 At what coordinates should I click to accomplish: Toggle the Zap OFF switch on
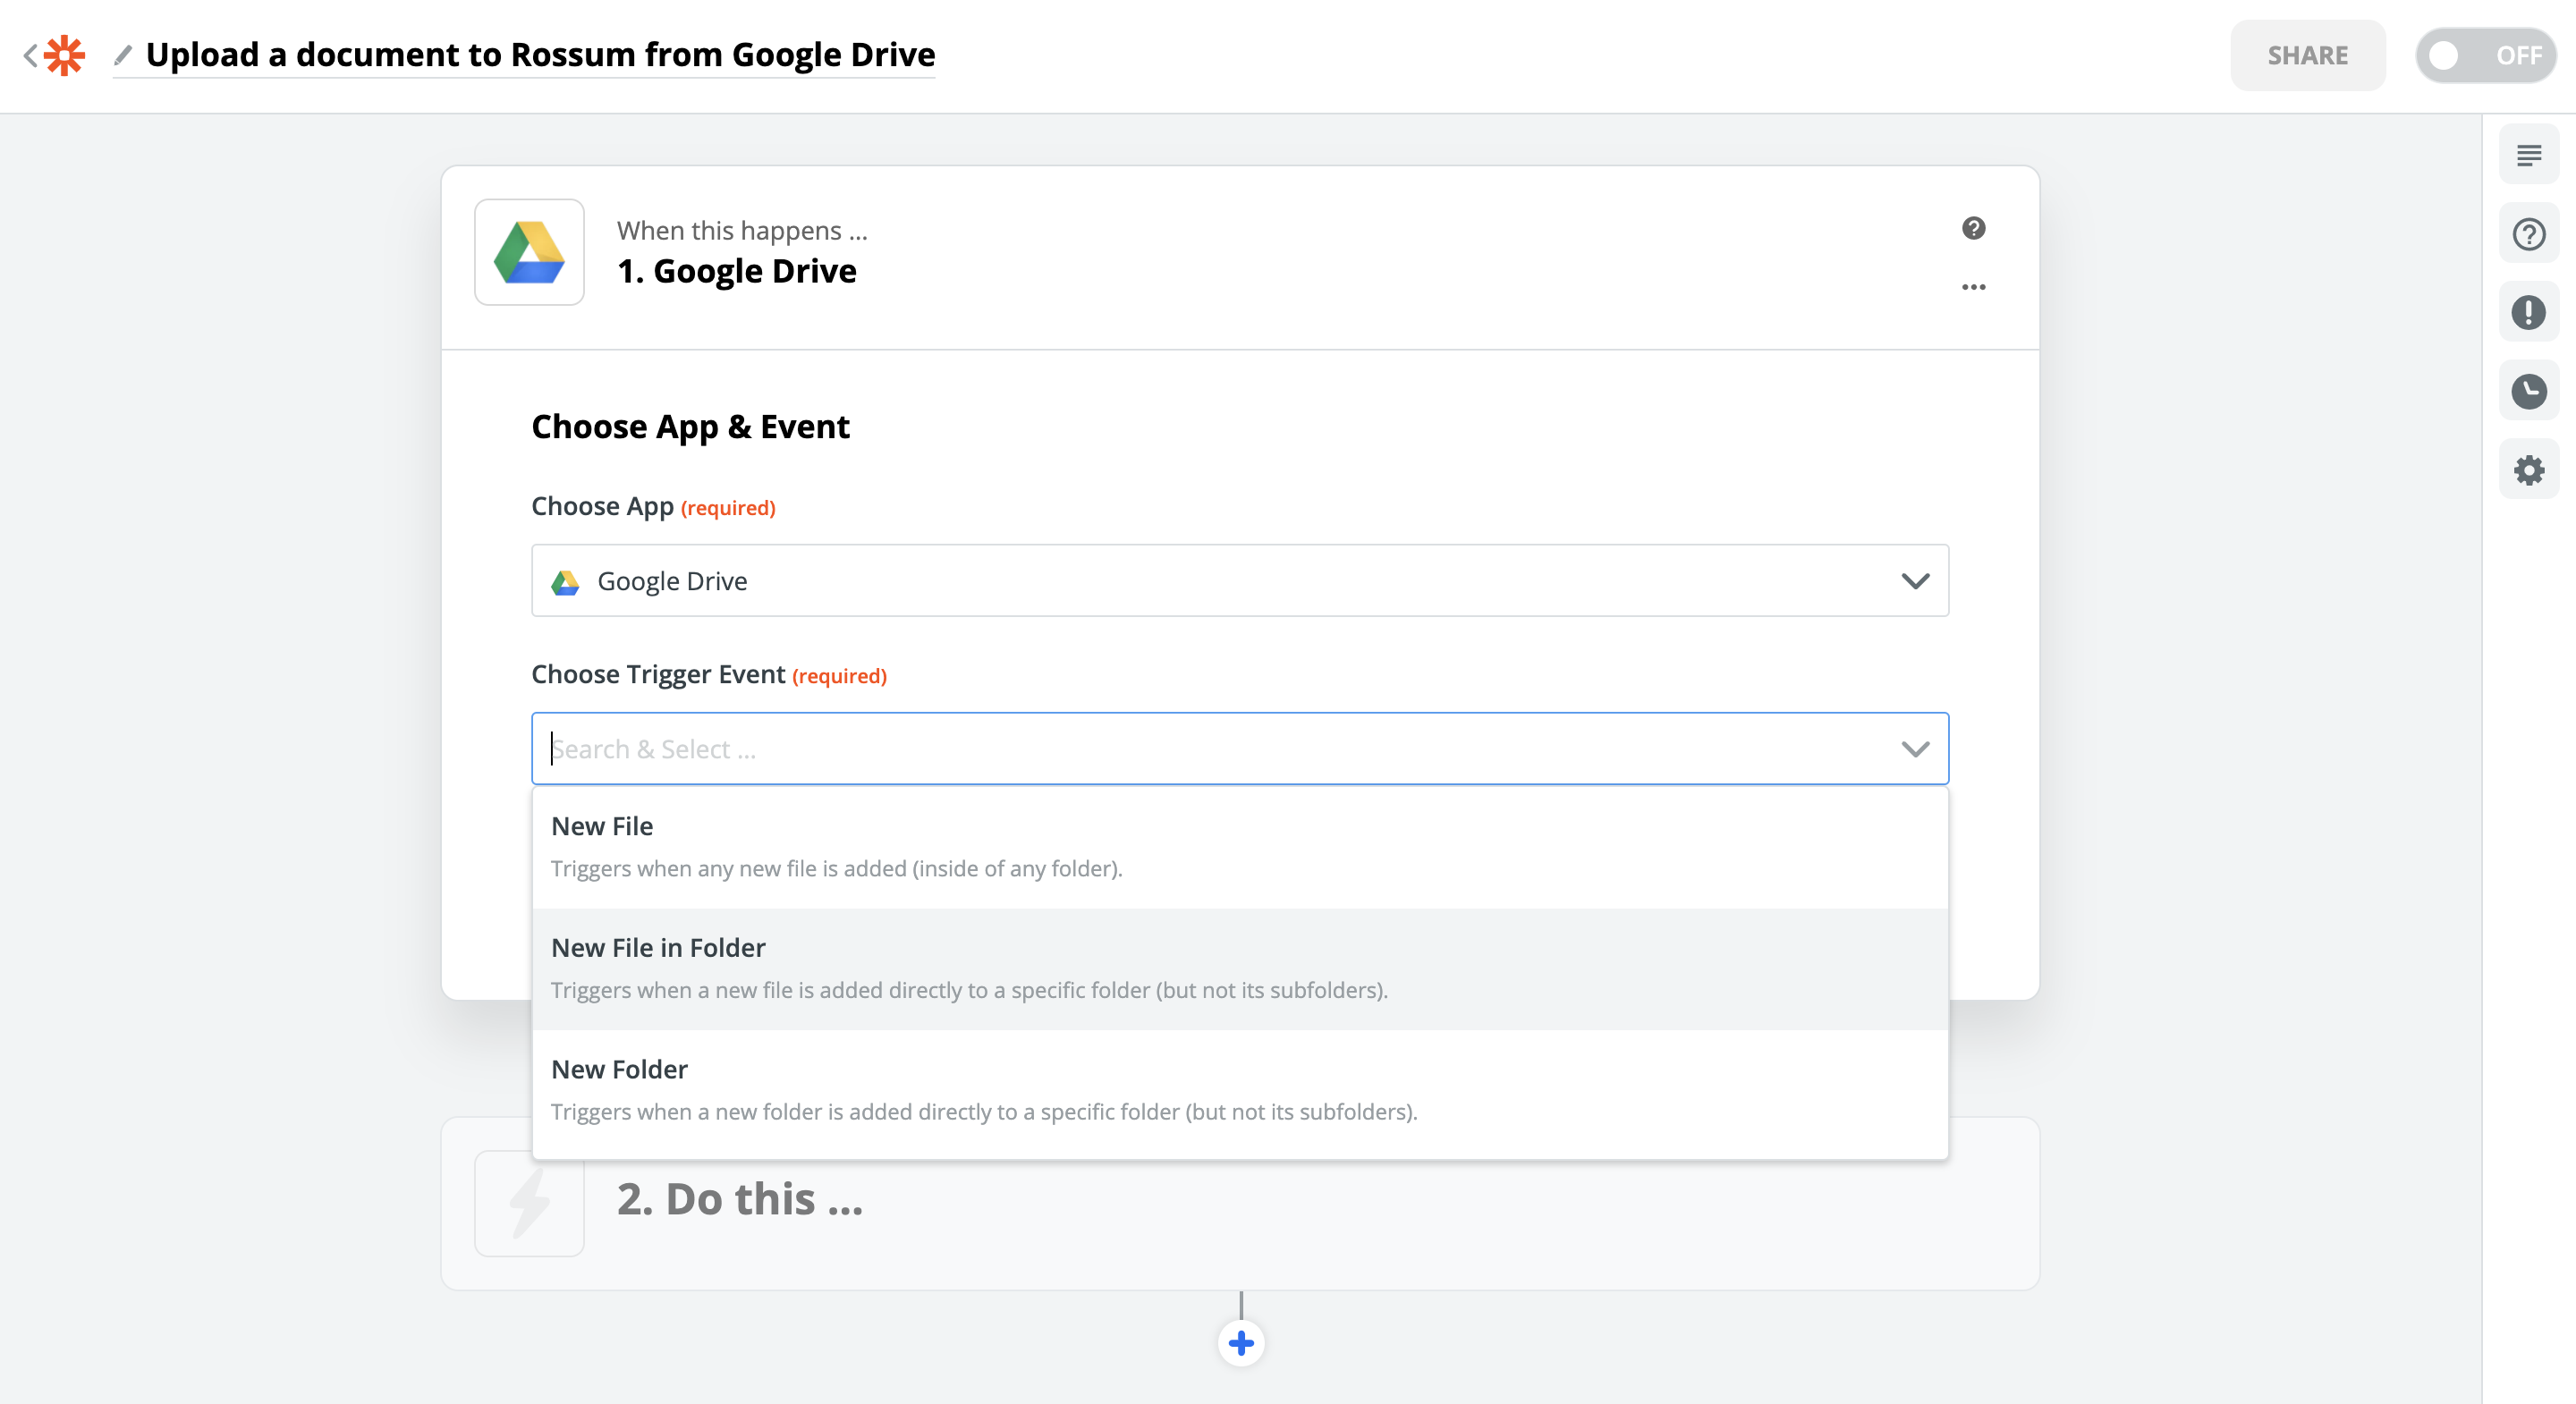point(2485,55)
